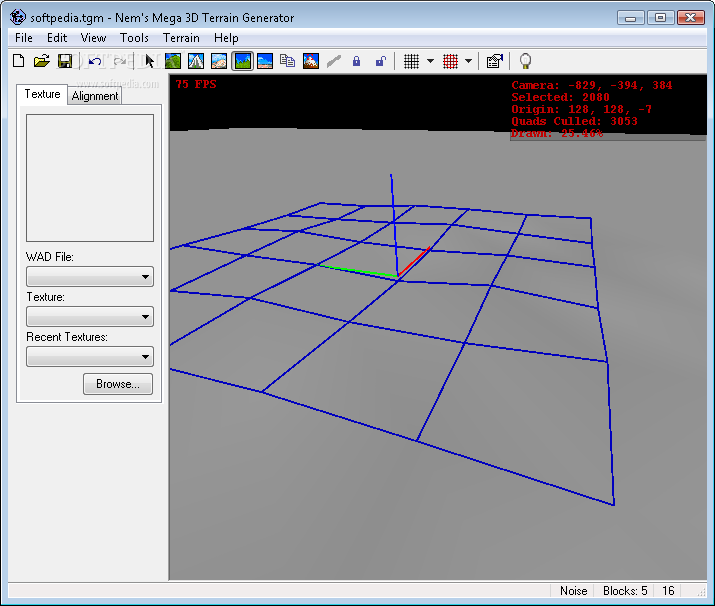Image resolution: width=715 pixels, height=606 pixels.
Task: Click the green hill terrain icon
Action: [173, 61]
